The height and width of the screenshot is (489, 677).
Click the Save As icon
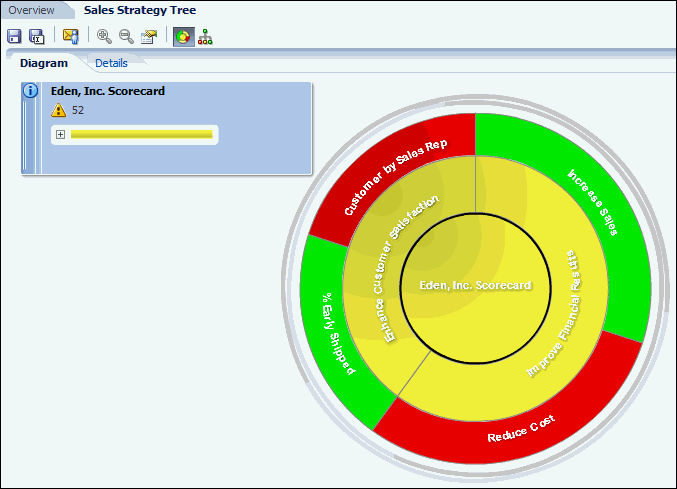pyautogui.click(x=37, y=36)
